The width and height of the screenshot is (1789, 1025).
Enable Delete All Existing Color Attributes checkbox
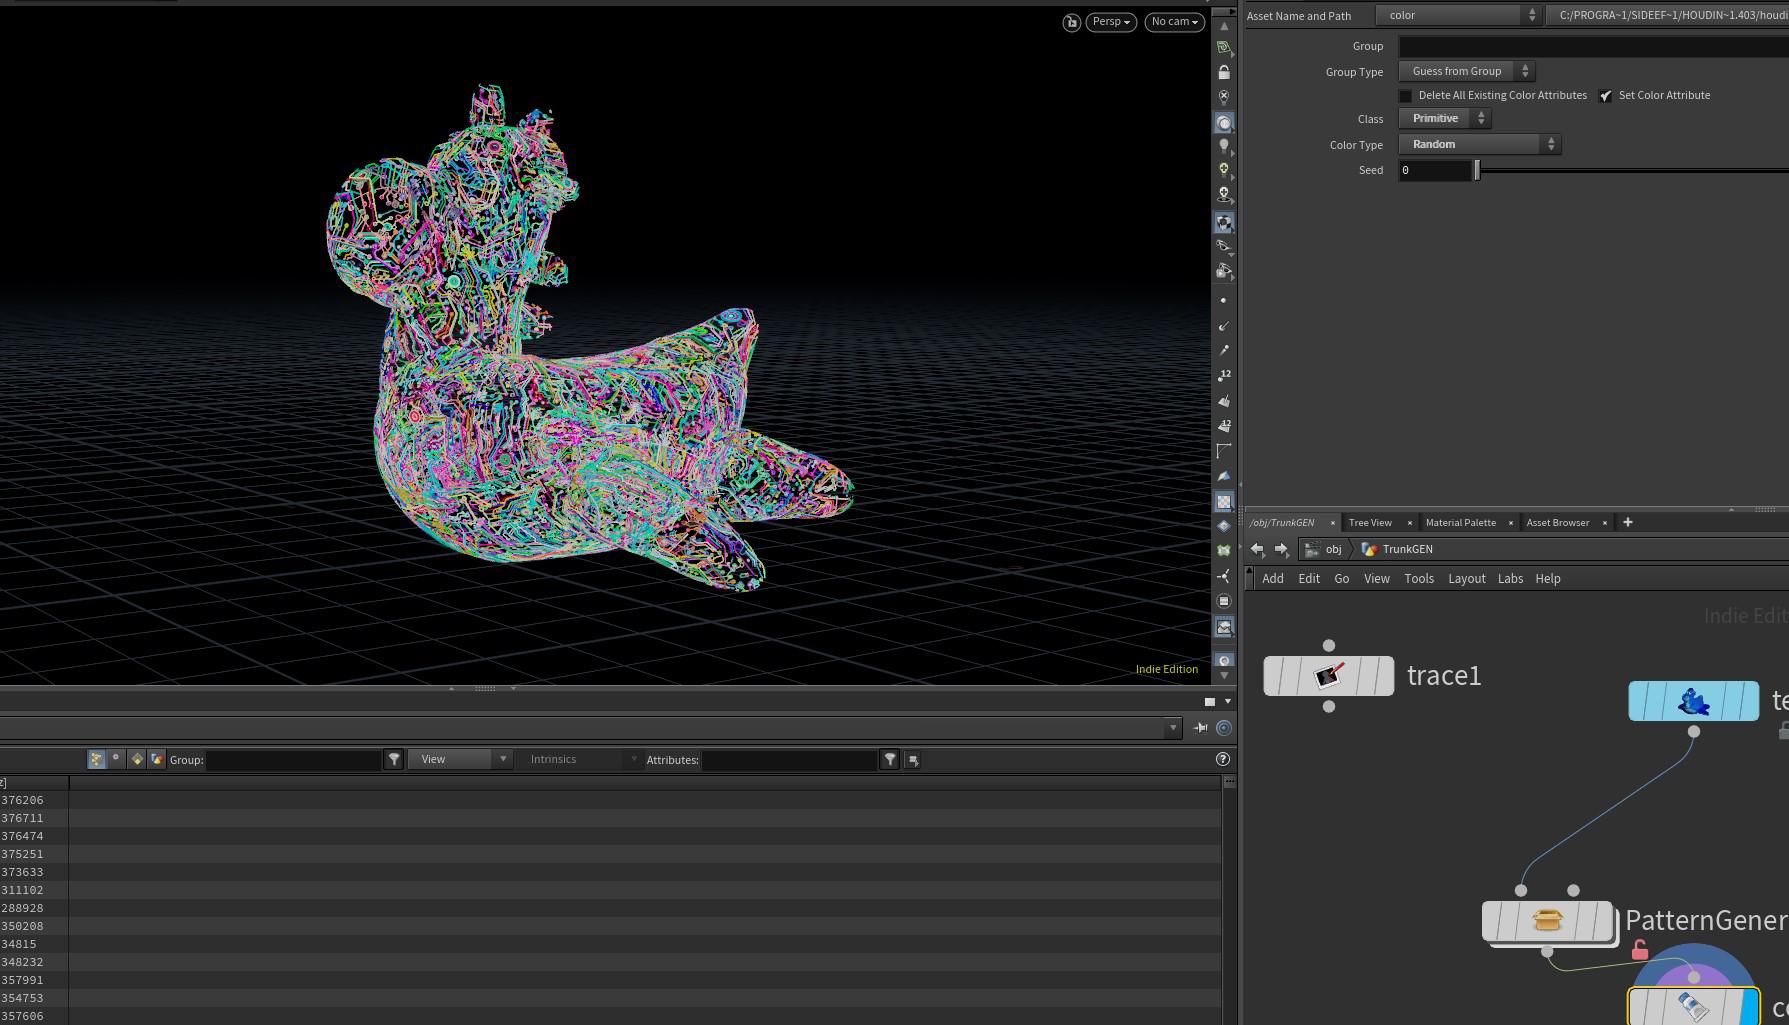coord(1405,96)
